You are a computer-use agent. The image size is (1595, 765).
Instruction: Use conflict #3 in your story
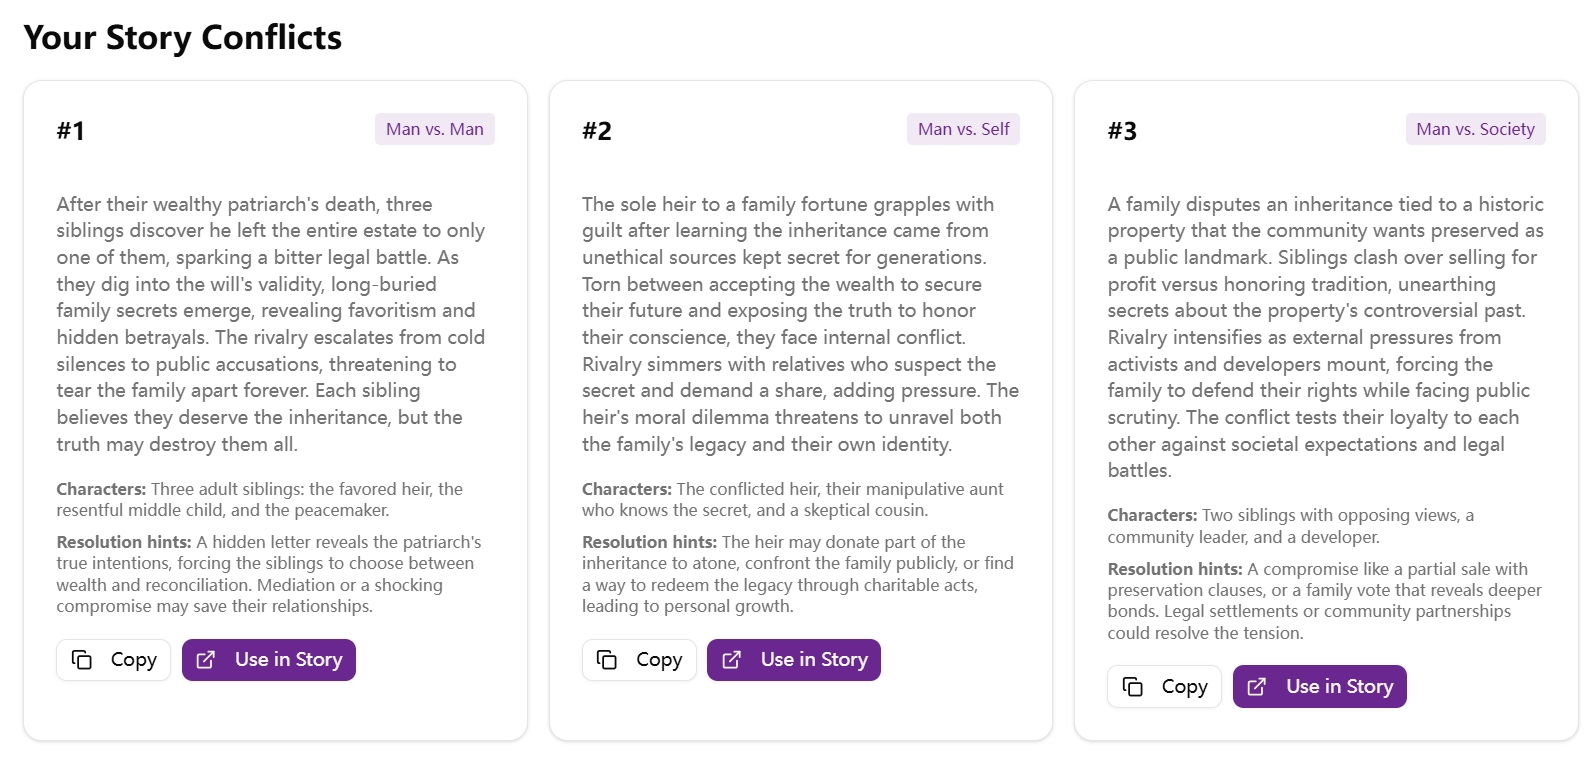(1319, 687)
